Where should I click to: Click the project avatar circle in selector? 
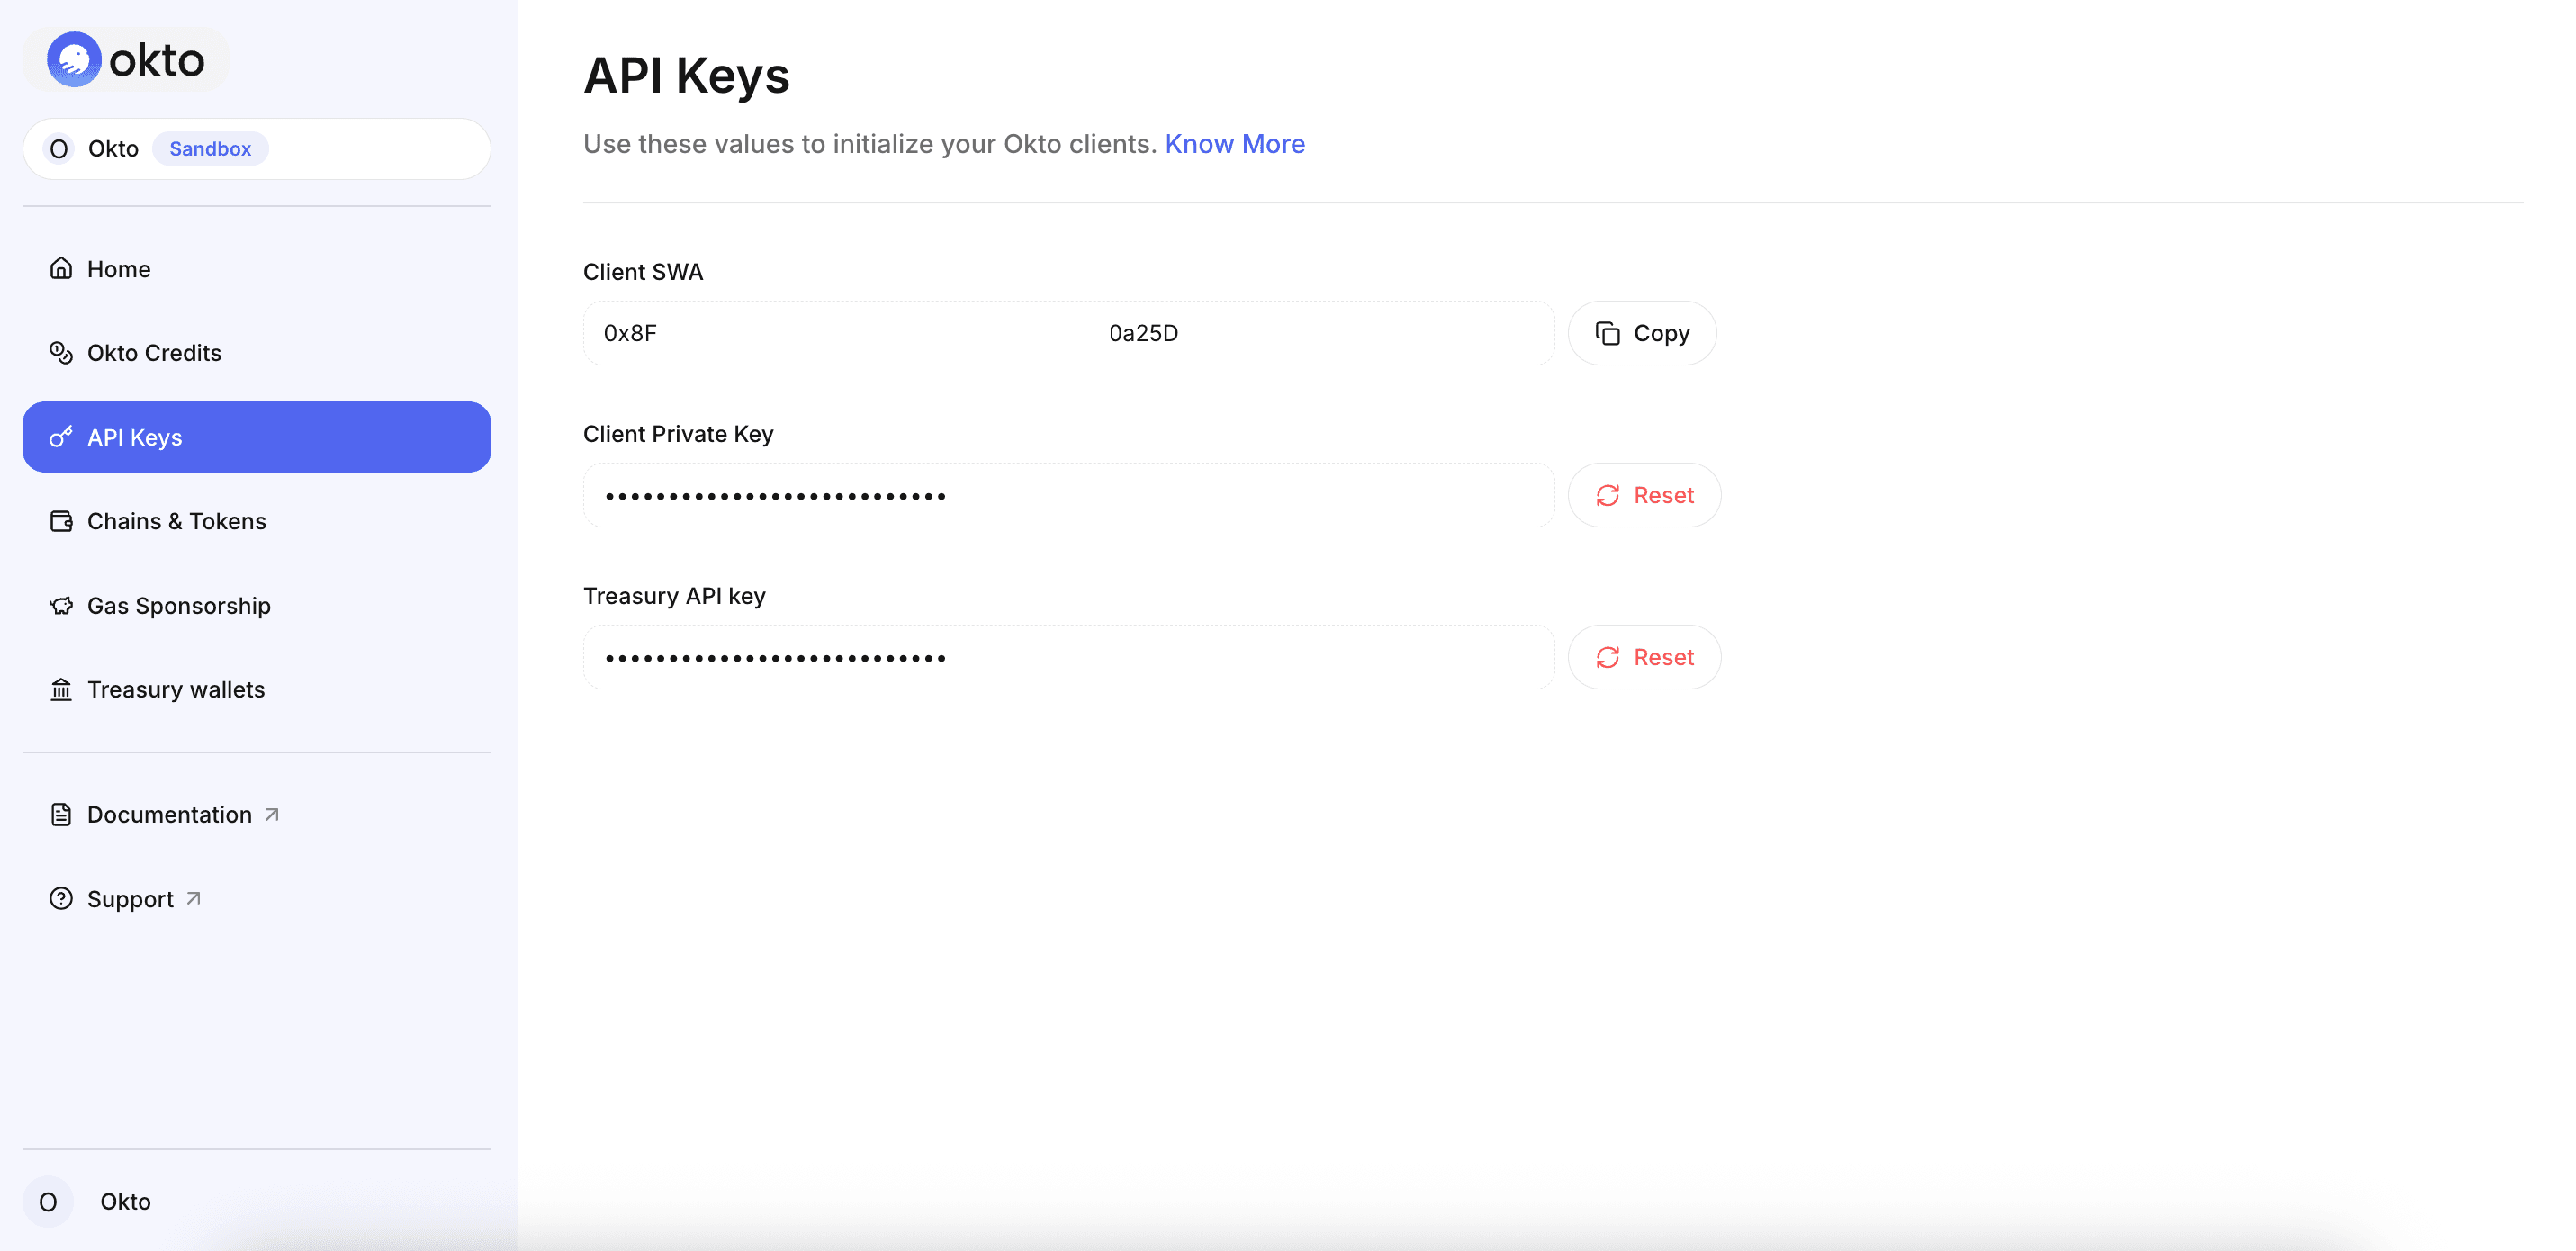(59, 149)
